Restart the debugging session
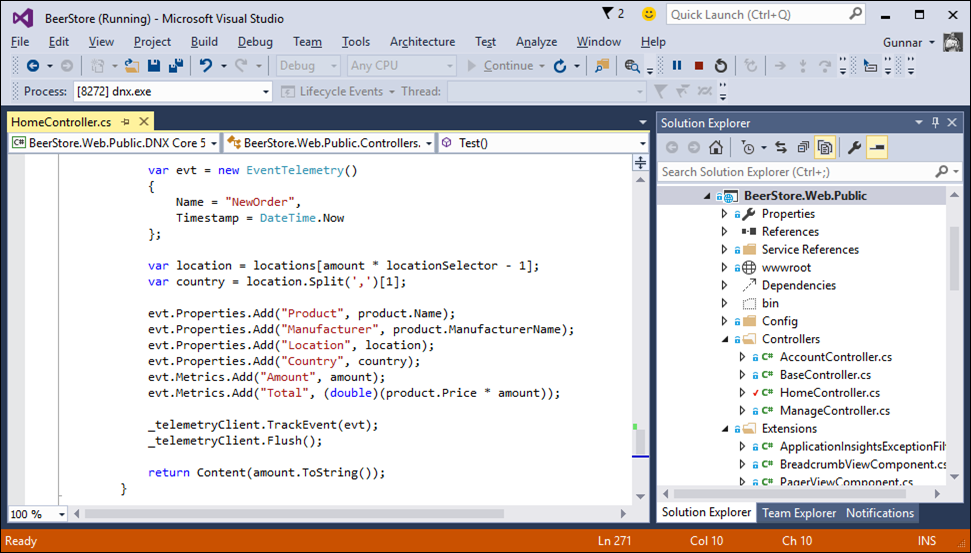This screenshot has width=971, height=553. tap(720, 66)
